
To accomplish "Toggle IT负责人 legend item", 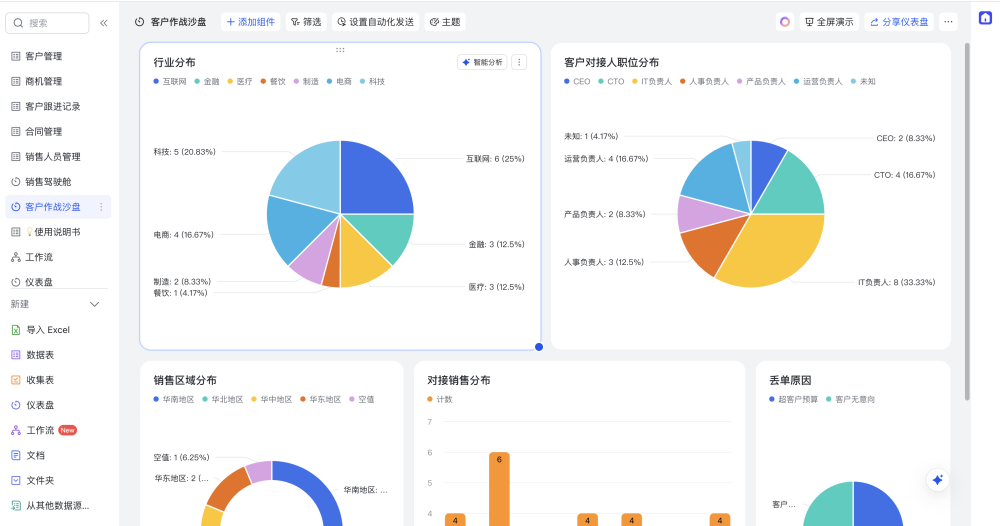I will pyautogui.click(x=652, y=82).
